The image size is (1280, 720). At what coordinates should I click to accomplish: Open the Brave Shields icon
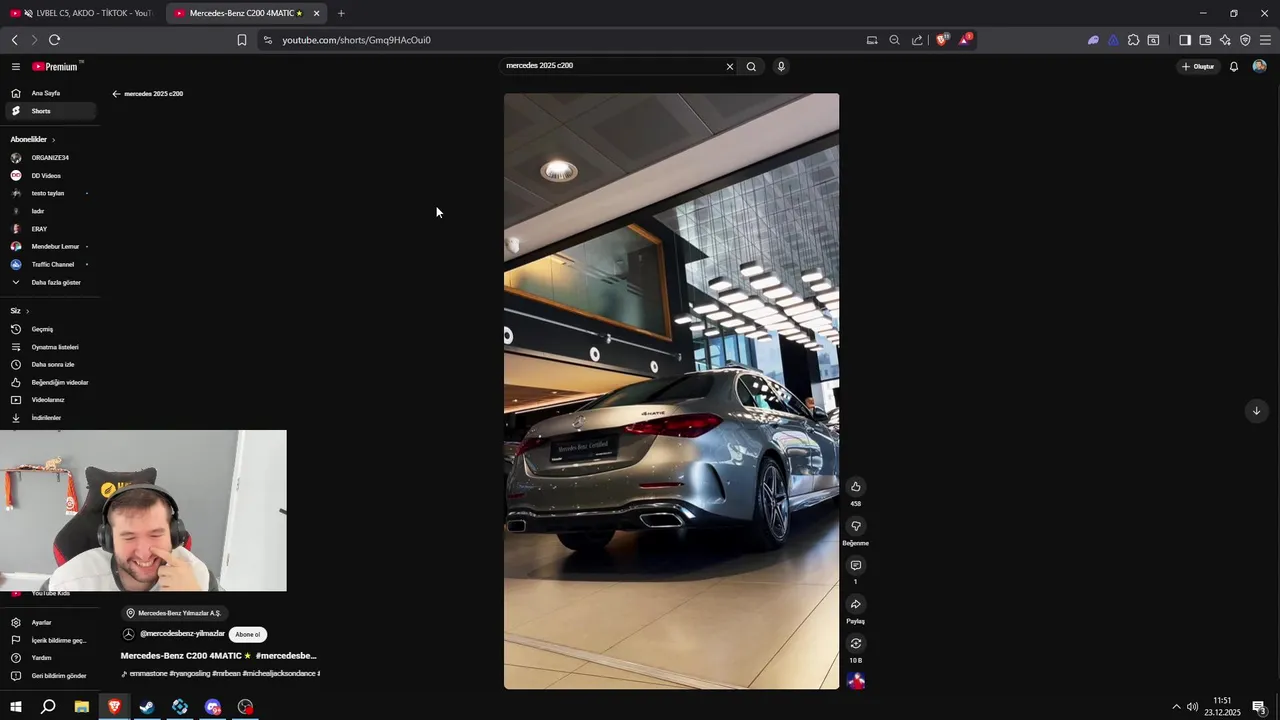tap(941, 40)
